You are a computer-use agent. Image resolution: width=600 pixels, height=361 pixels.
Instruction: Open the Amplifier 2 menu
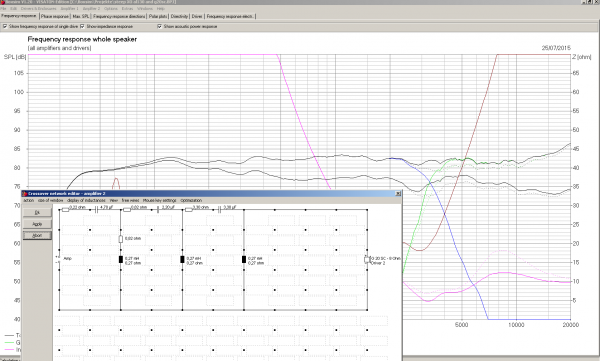click(x=91, y=8)
